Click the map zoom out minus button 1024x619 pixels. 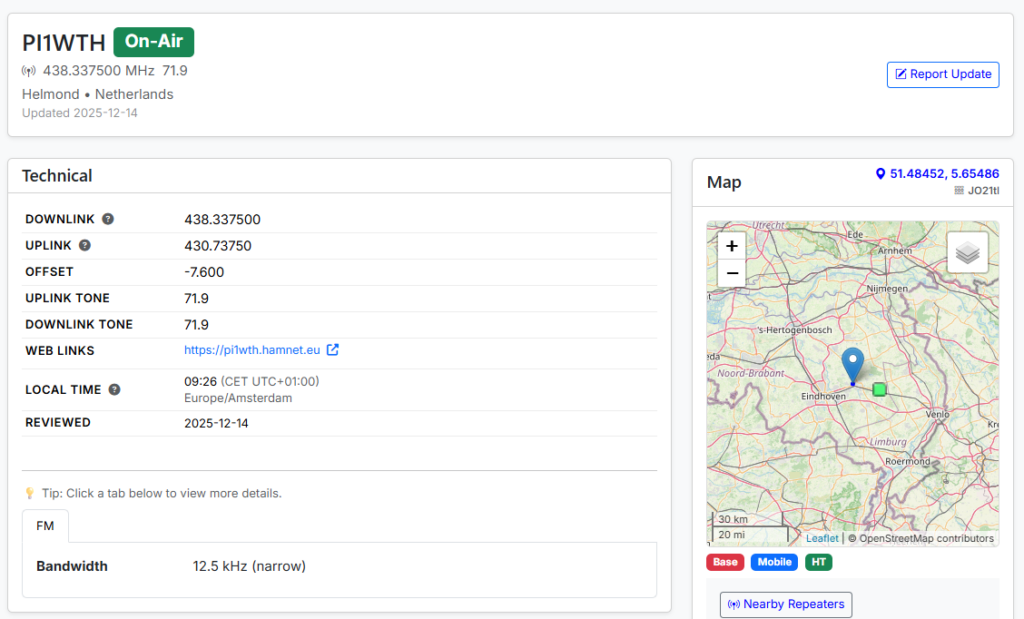pyautogui.click(x=732, y=273)
